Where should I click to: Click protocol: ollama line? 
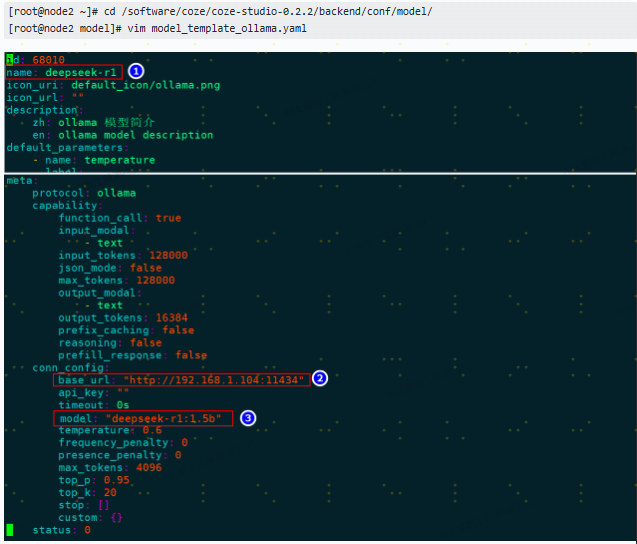click(x=84, y=193)
